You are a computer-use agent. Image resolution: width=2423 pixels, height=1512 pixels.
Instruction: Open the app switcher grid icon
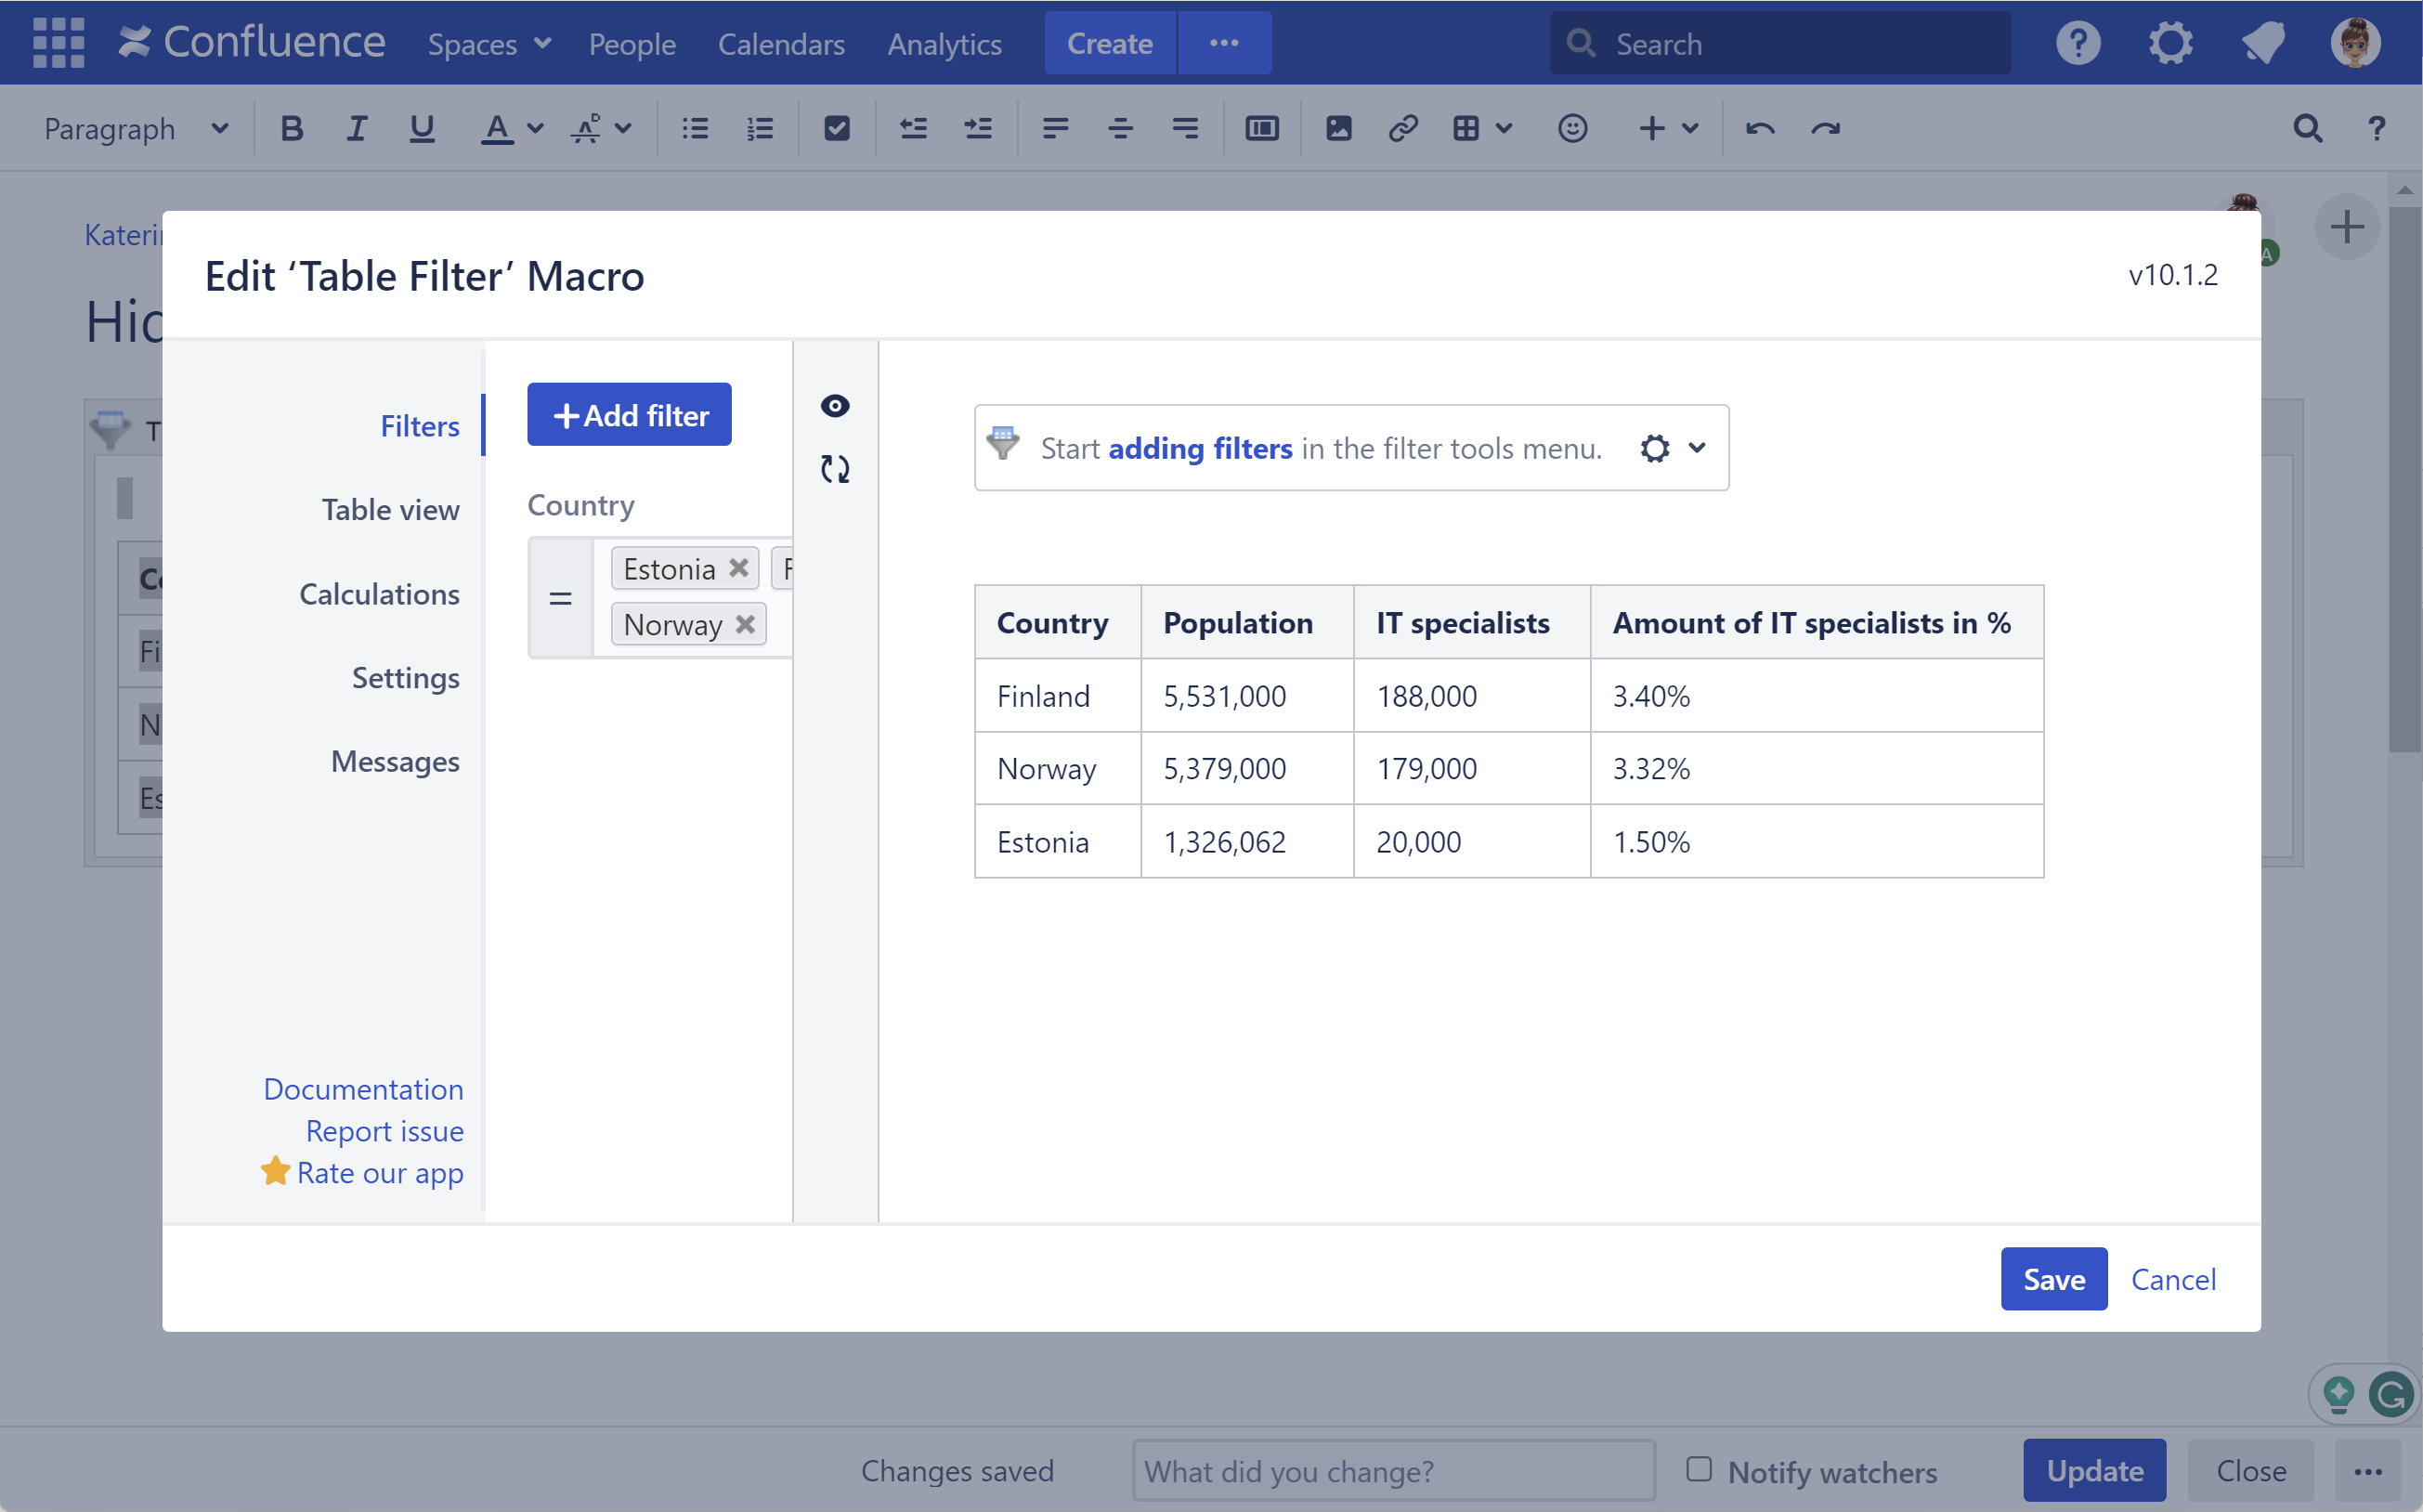point(58,43)
